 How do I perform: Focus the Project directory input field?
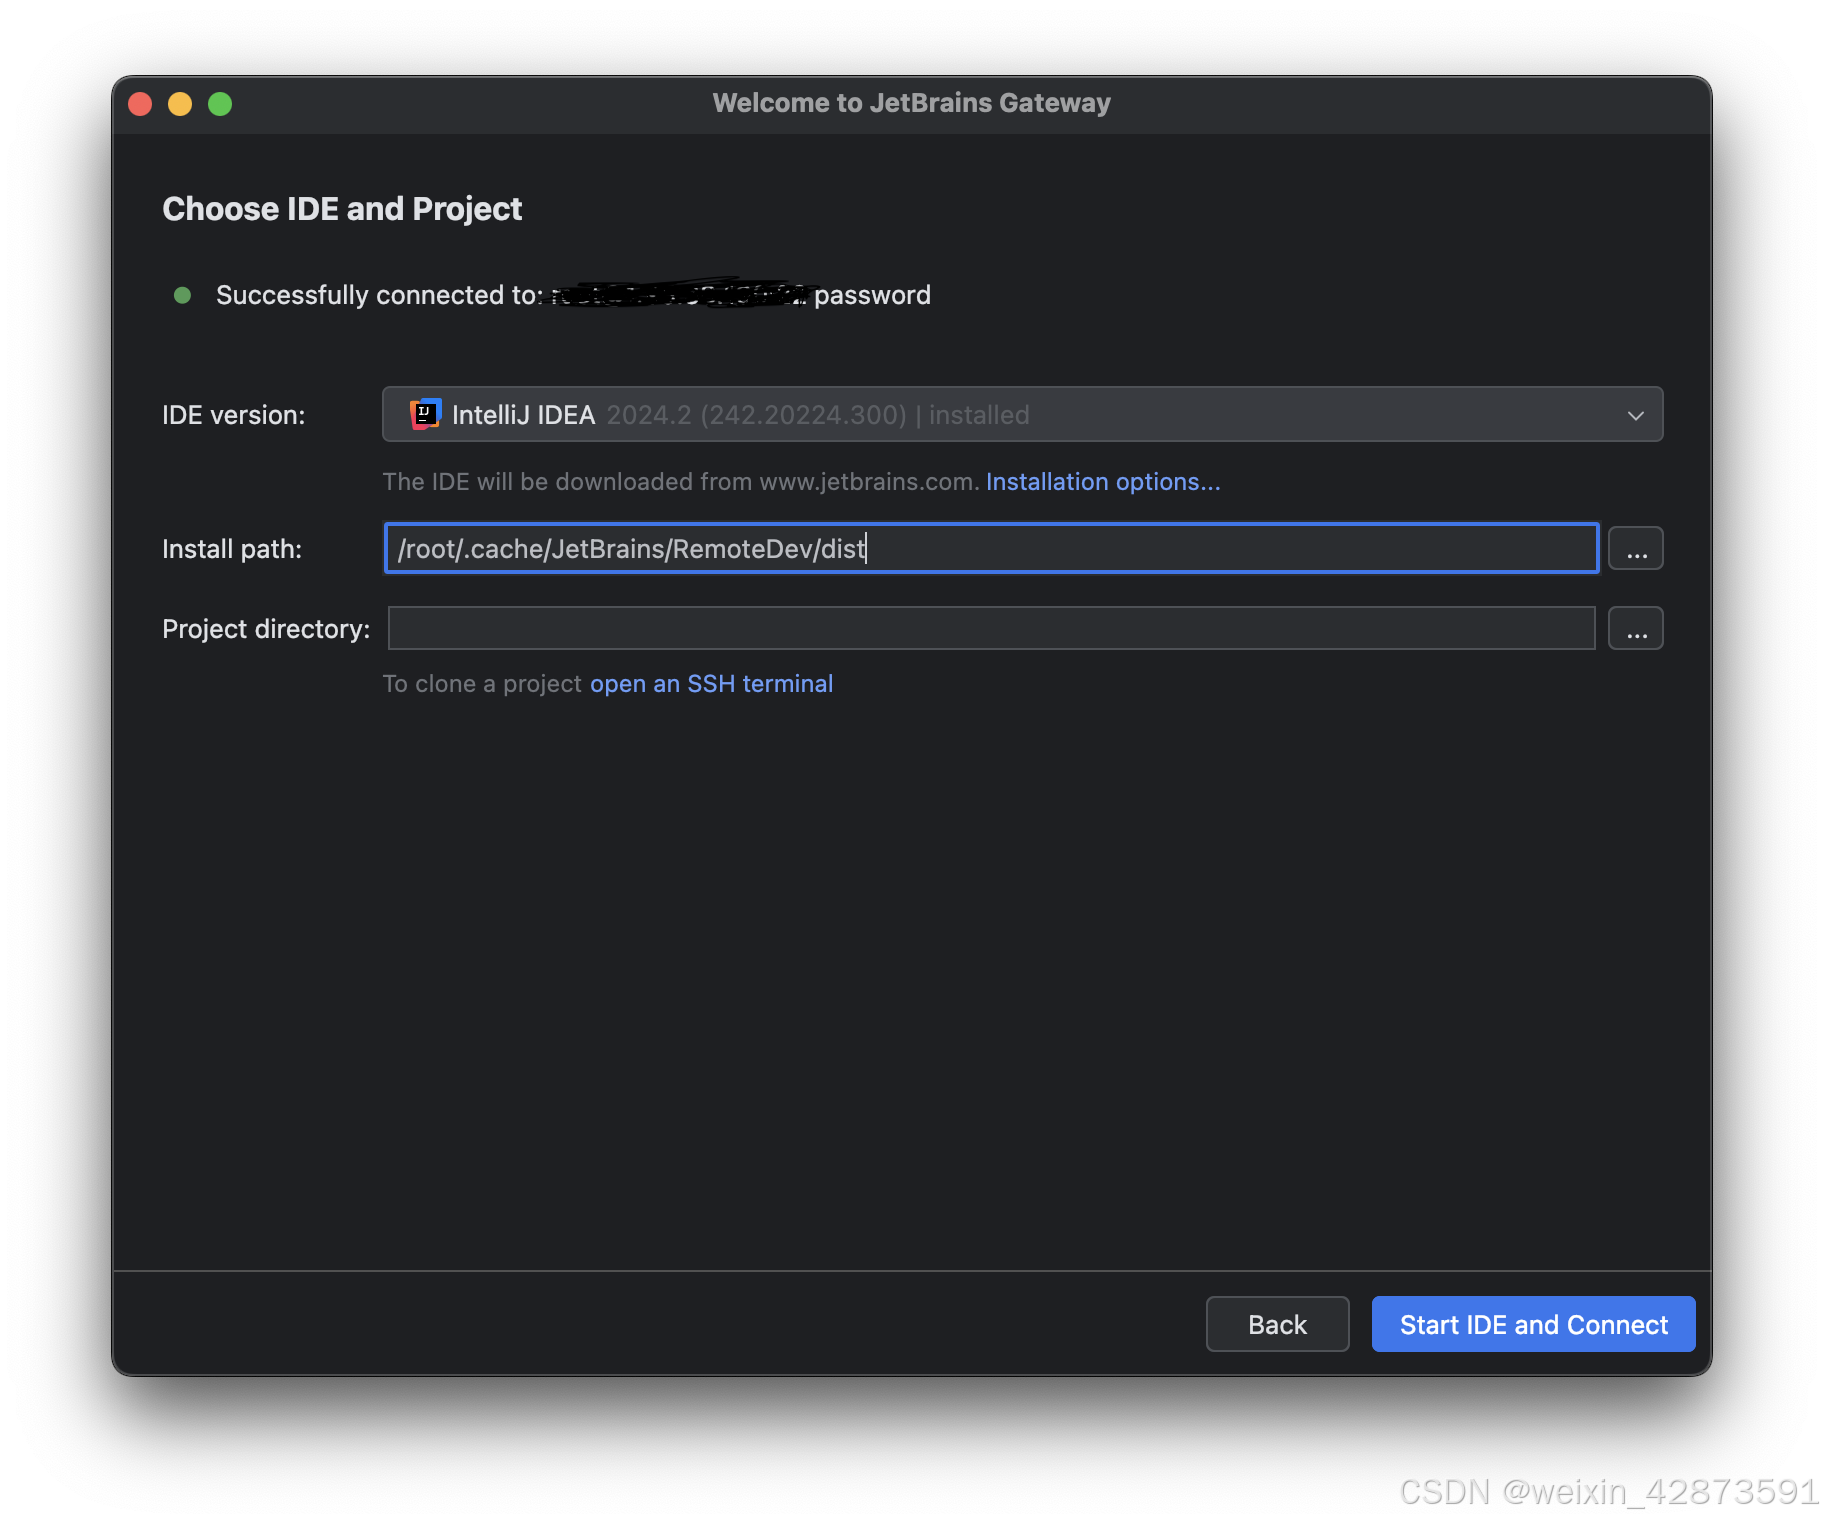coord(991,628)
